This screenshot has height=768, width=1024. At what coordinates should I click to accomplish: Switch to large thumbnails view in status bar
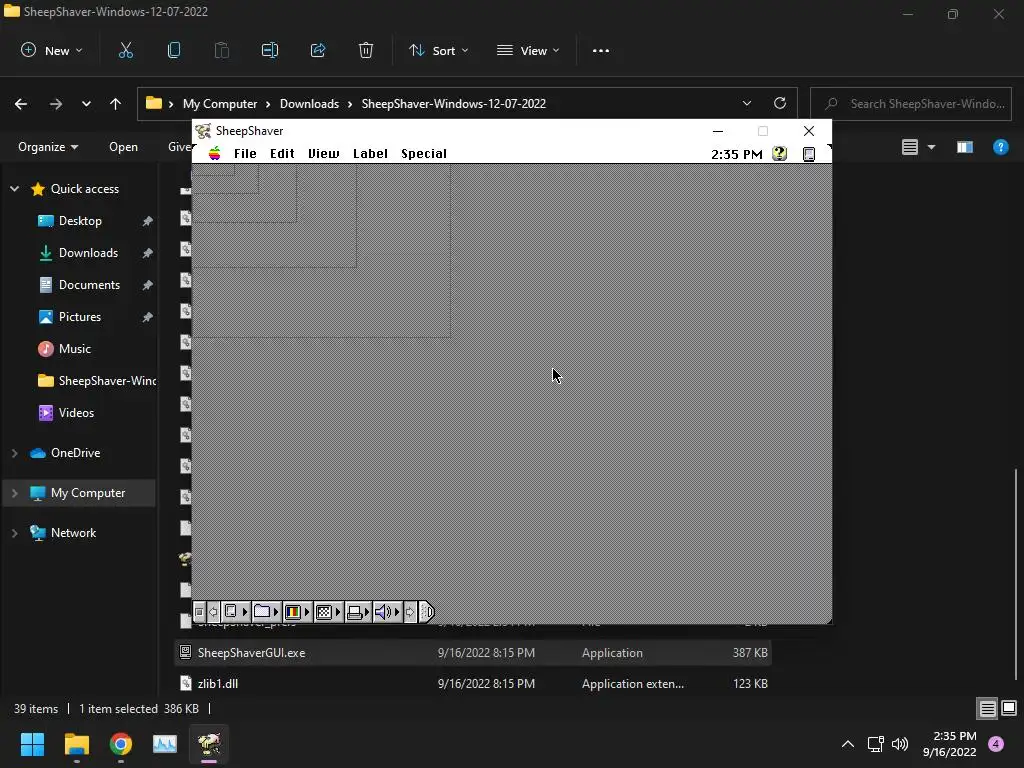click(x=1009, y=709)
